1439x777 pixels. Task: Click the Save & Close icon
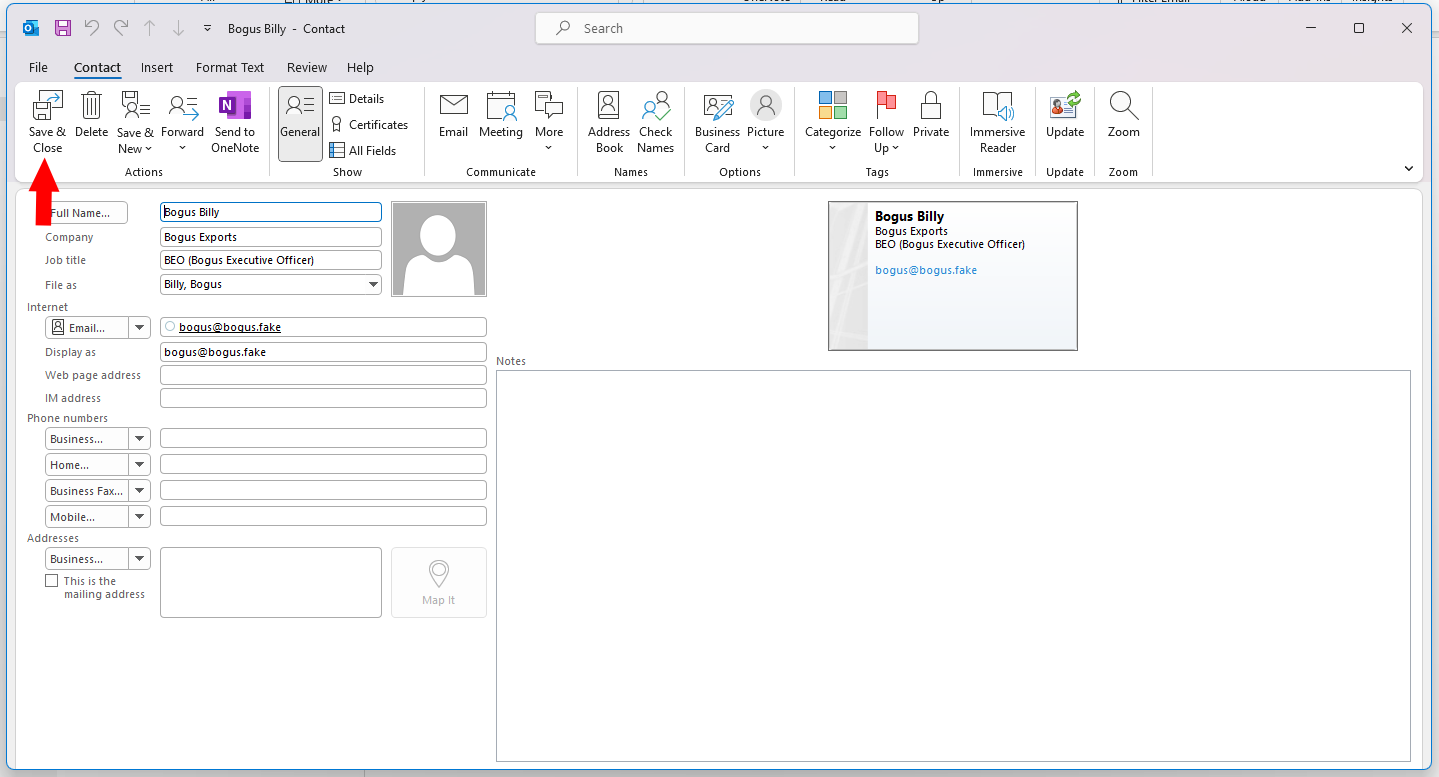click(47, 106)
